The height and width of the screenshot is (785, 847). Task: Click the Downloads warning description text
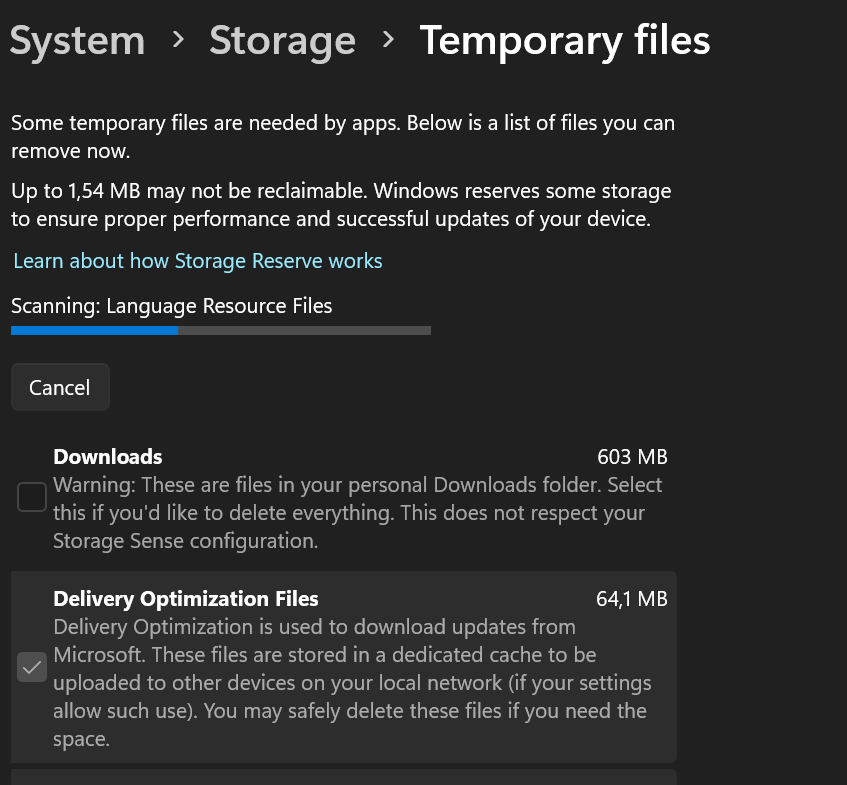pyautogui.click(x=358, y=513)
